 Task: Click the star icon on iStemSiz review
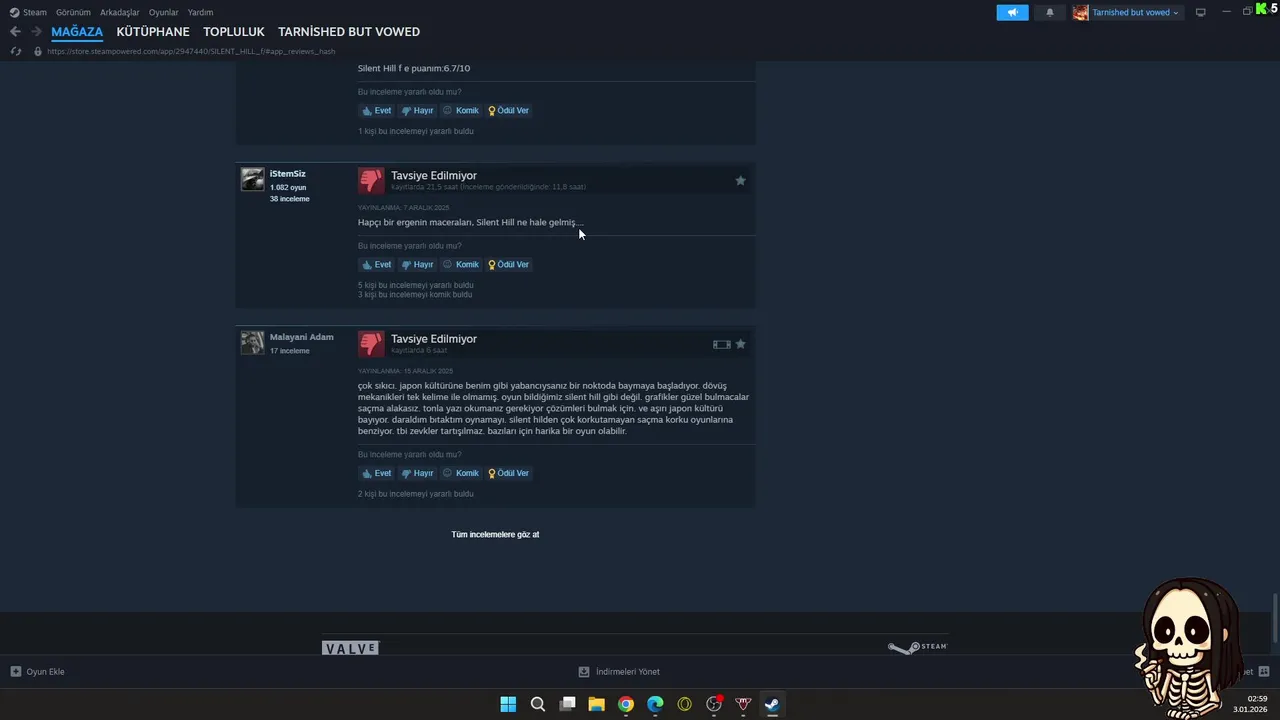point(740,181)
